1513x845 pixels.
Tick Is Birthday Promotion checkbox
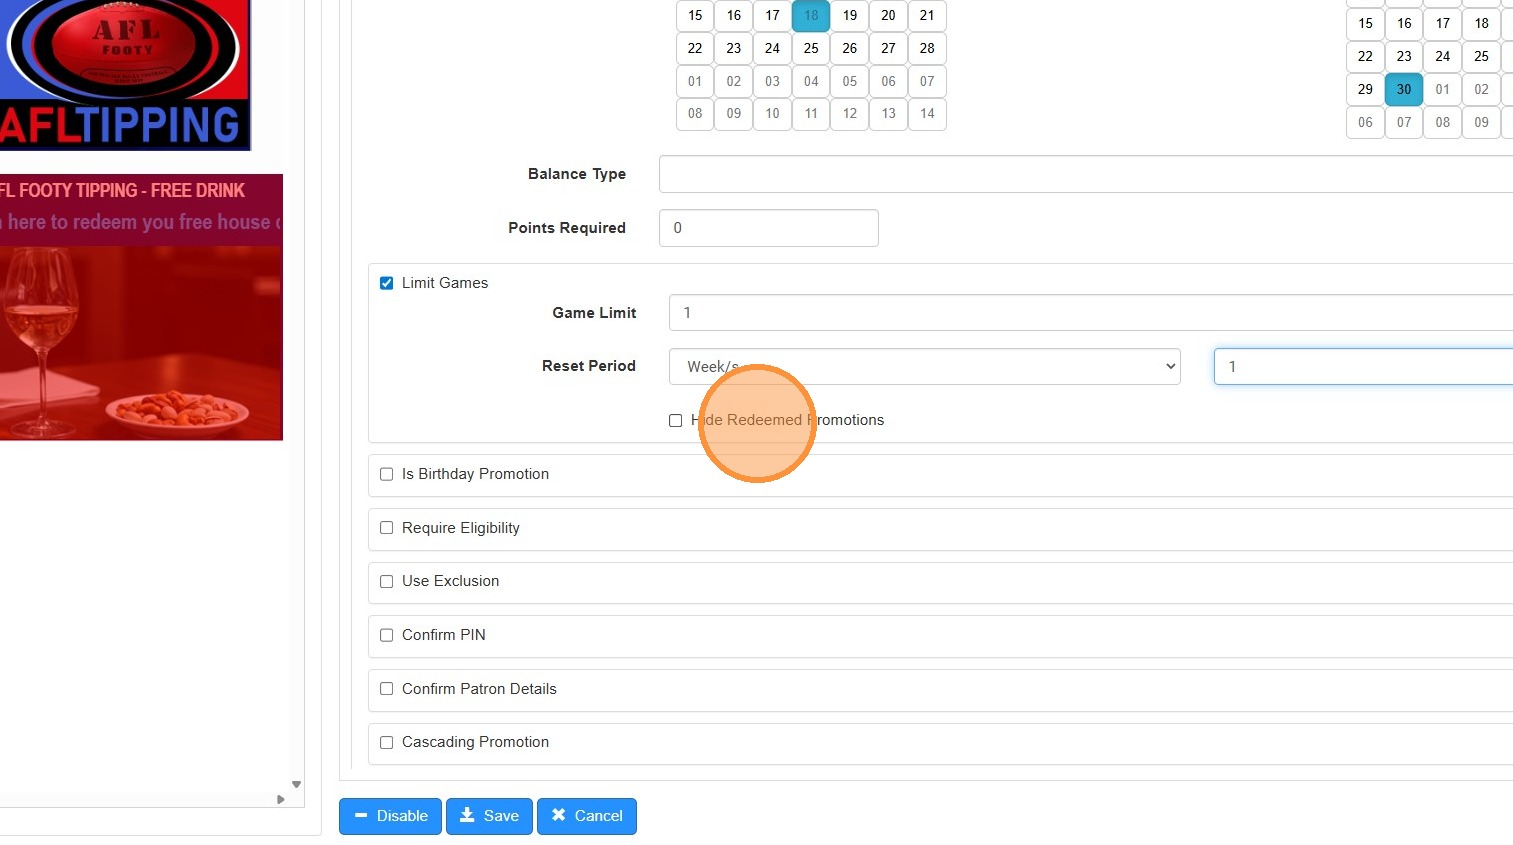pos(387,474)
